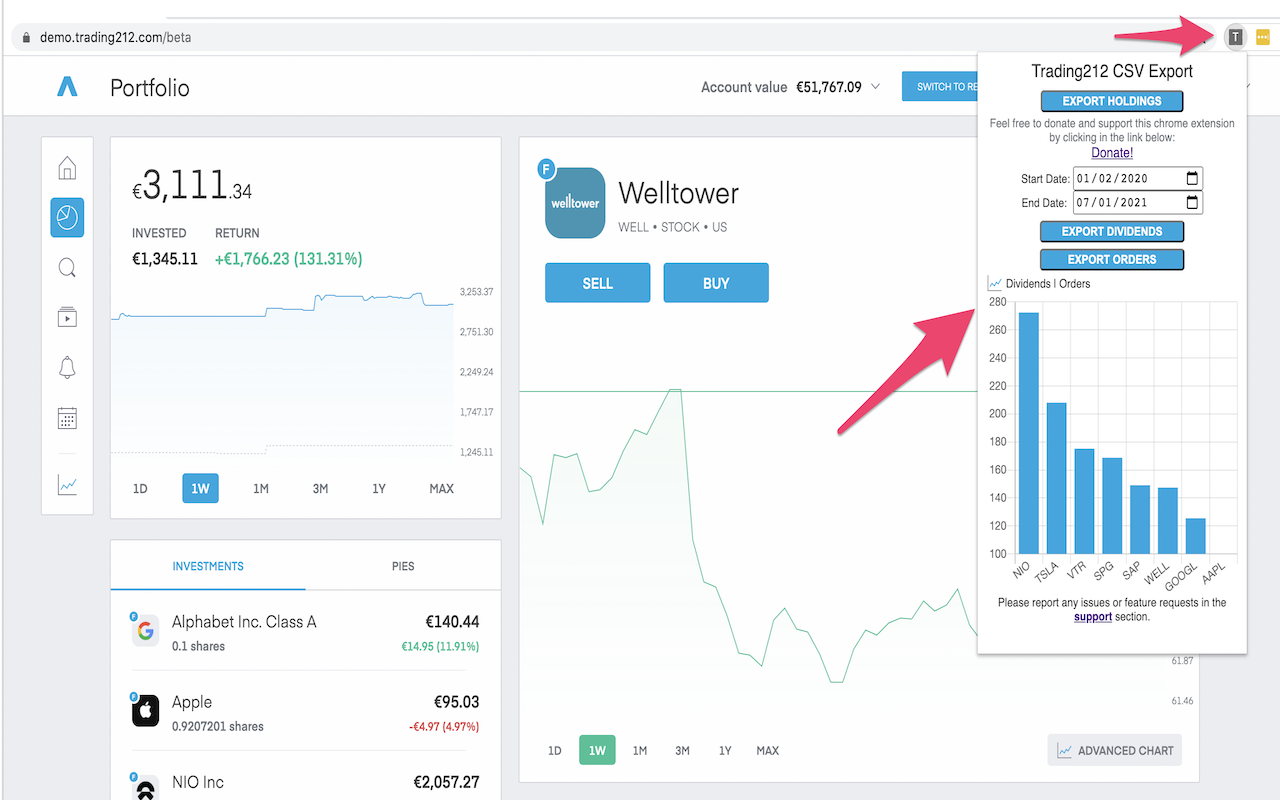The image size is (1280, 800).
Task: Open the video tutorials sidebar icon
Action: 66,317
